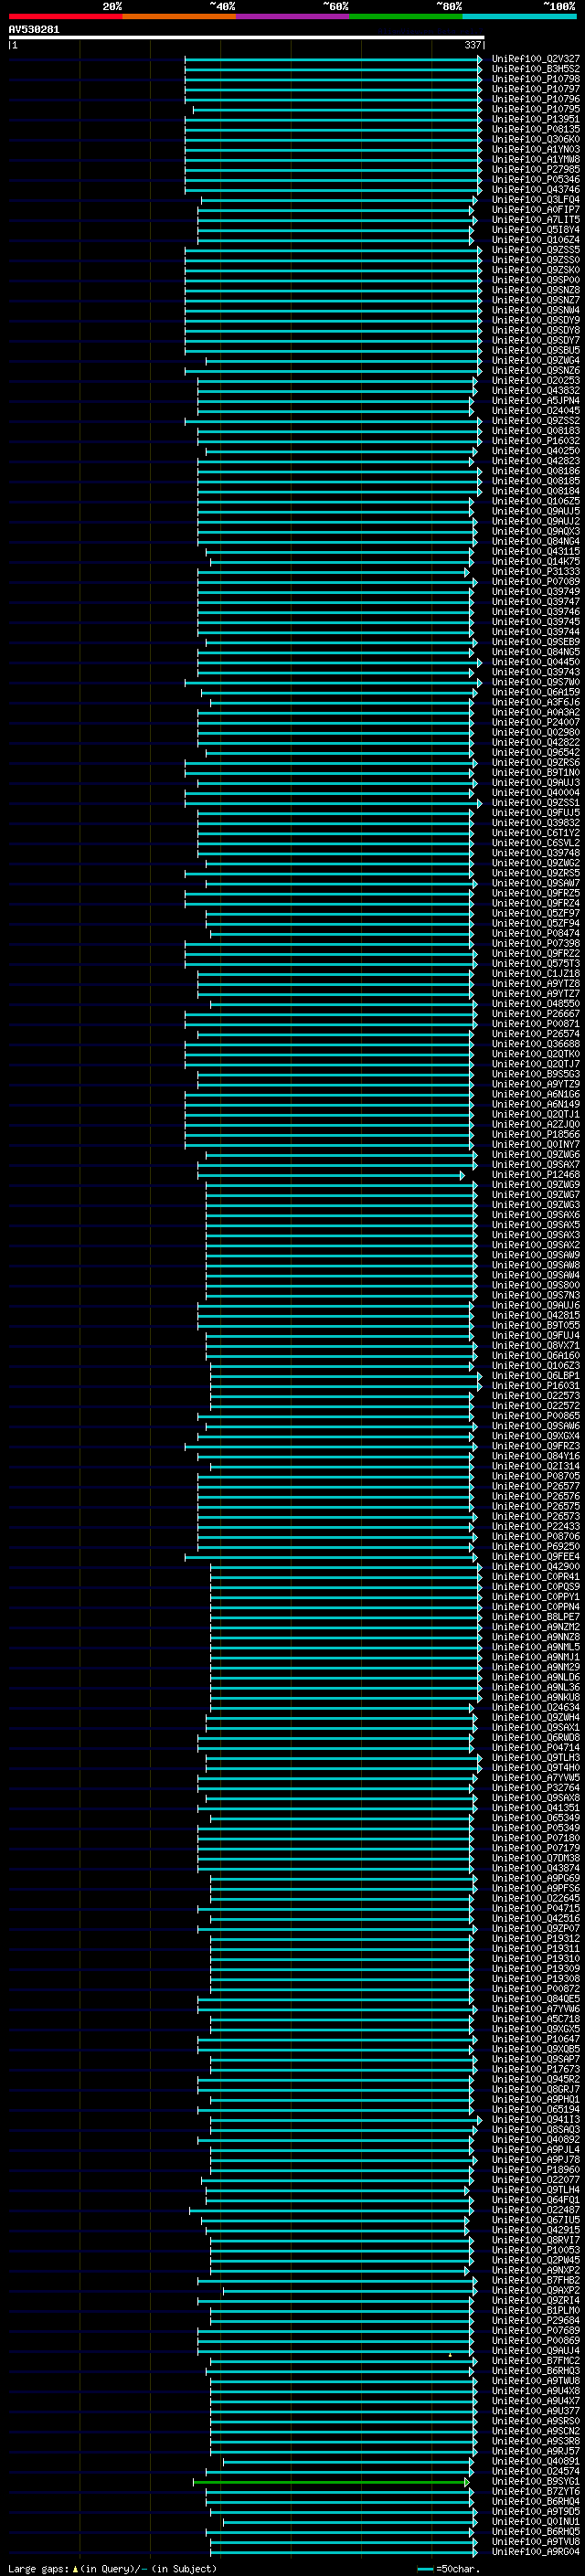Select the UniRef100_Q43746 label
Image resolution: width=585 pixels, height=2576 pixels.
coord(536,190)
